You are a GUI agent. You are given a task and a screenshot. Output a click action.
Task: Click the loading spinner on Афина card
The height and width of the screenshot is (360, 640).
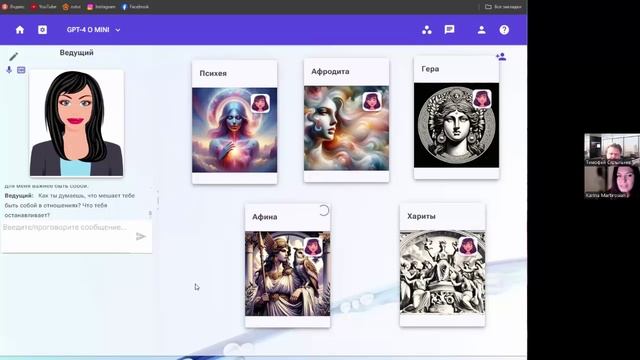pos(324,210)
